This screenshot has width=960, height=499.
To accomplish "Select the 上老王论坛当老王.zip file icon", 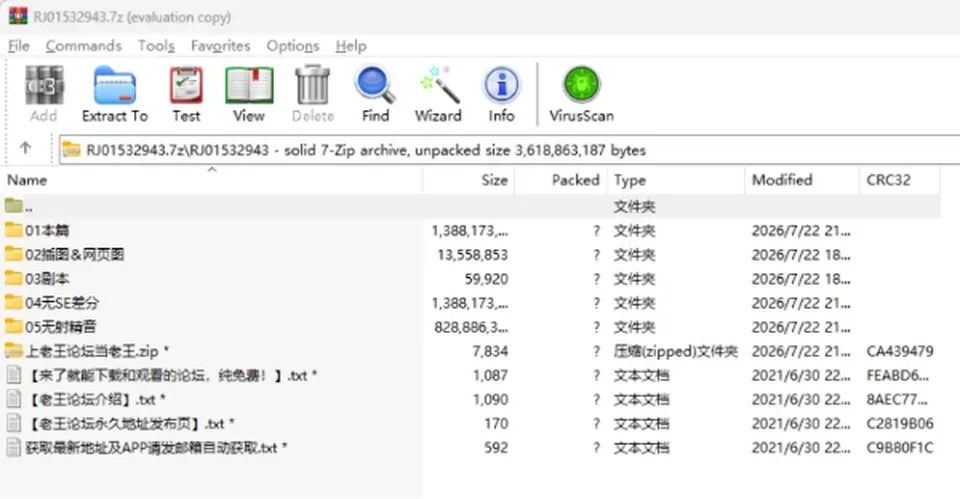I will [x=13, y=350].
